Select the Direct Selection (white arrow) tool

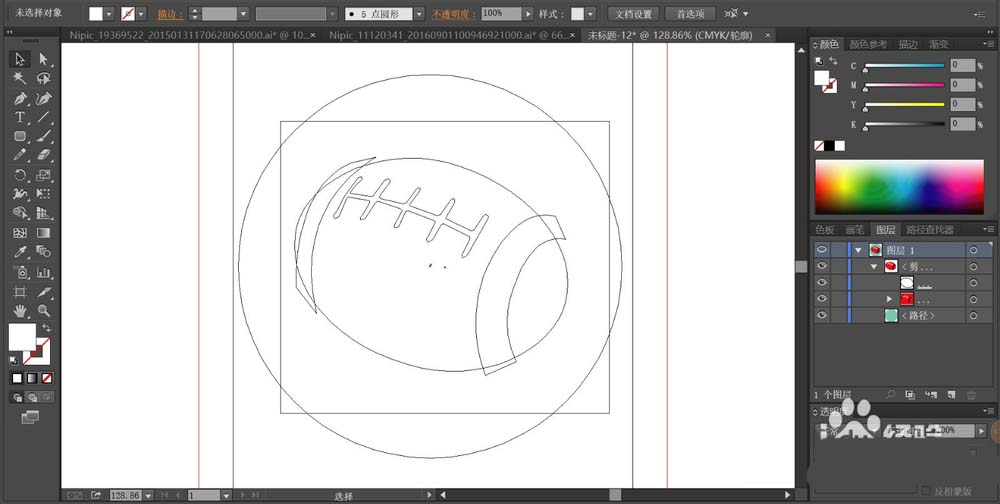point(43,59)
